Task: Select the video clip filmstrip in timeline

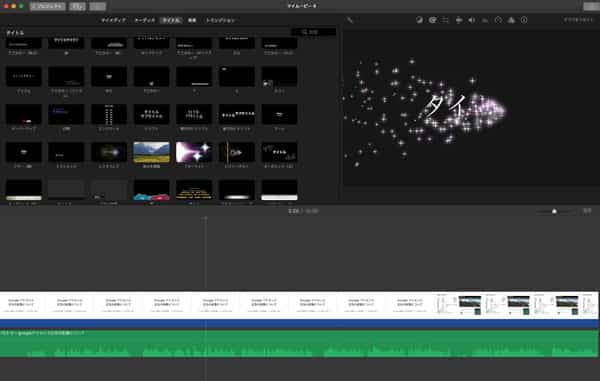Action: (299, 305)
